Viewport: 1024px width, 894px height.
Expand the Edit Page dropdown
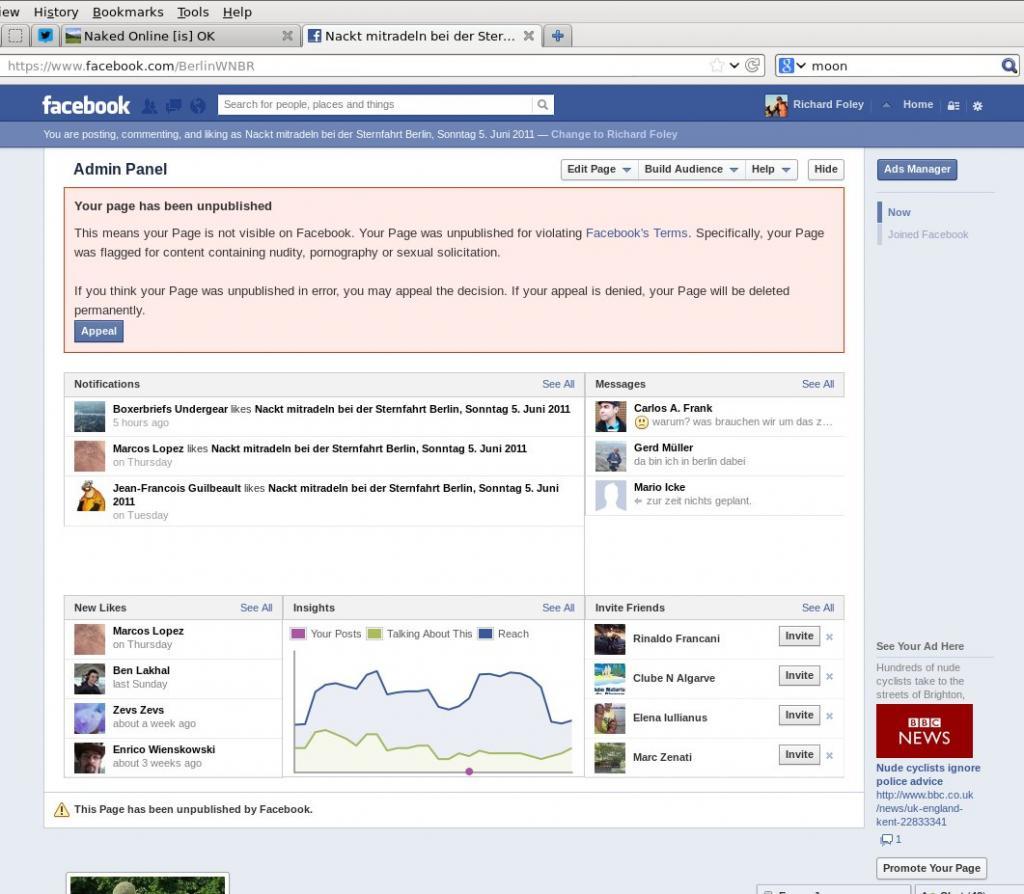point(599,169)
